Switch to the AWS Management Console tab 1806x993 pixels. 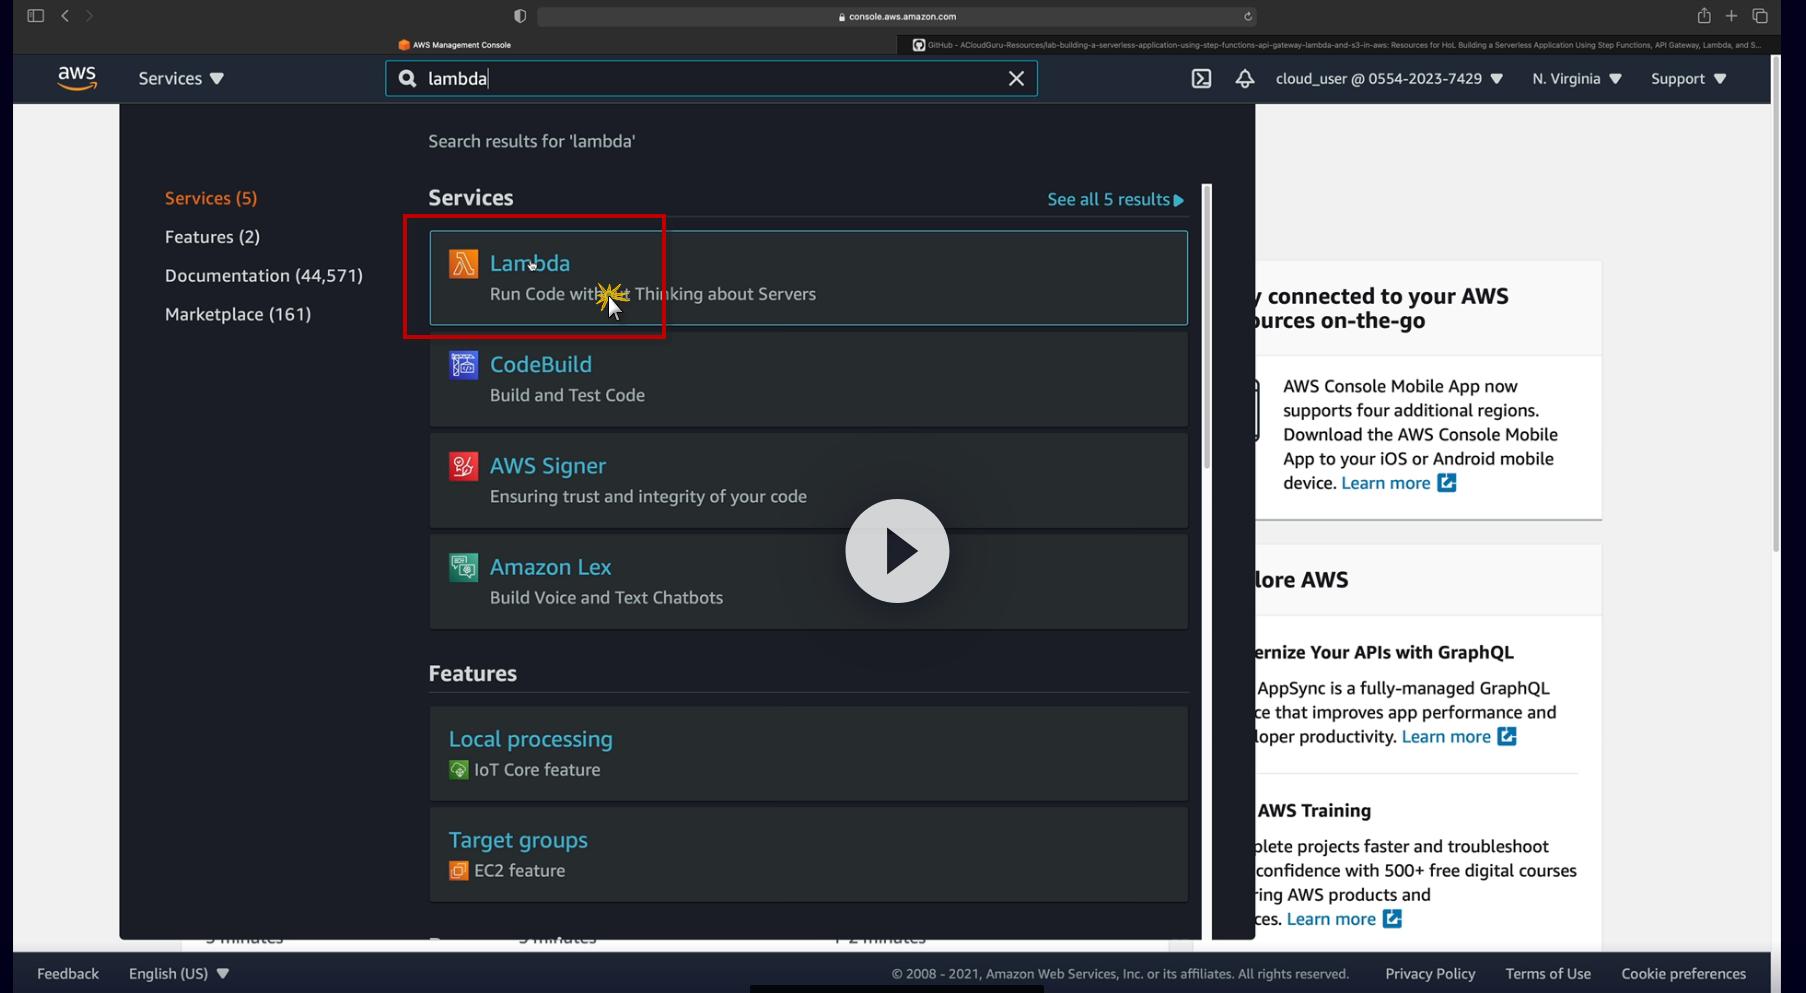click(455, 45)
